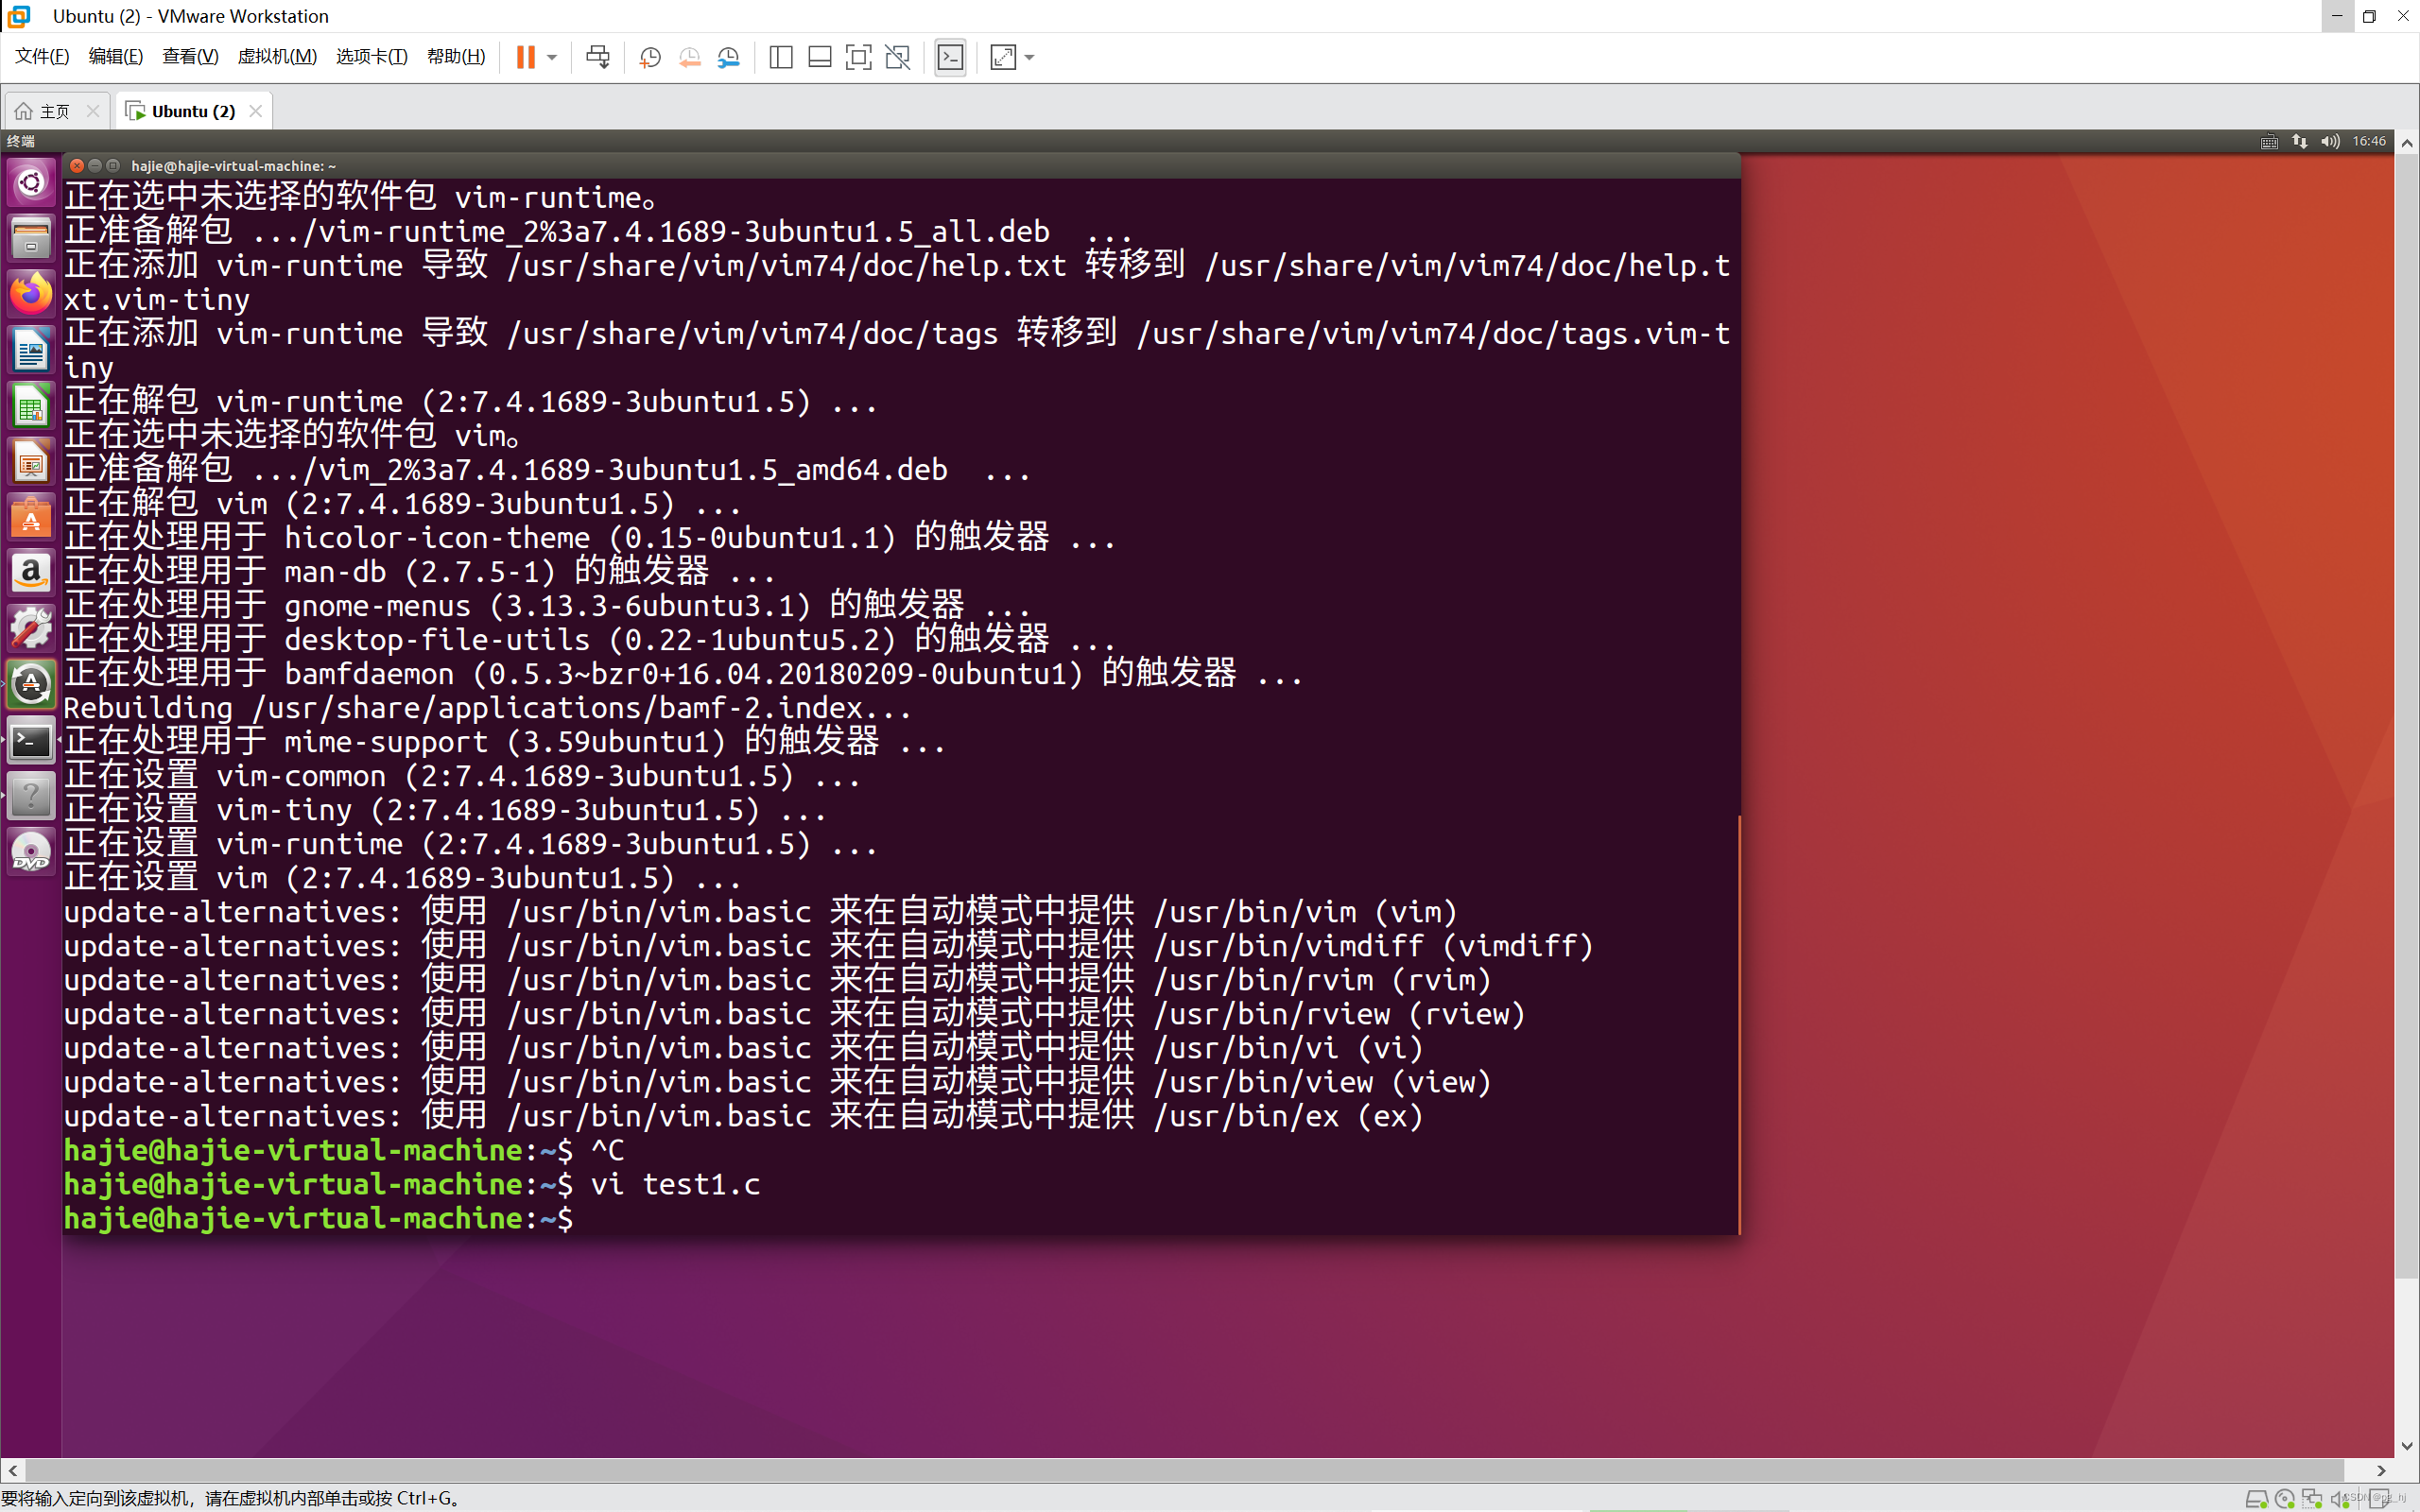Click the horizontal scrollbar right arrow
This screenshot has width=2420, height=1512.
(2381, 1471)
